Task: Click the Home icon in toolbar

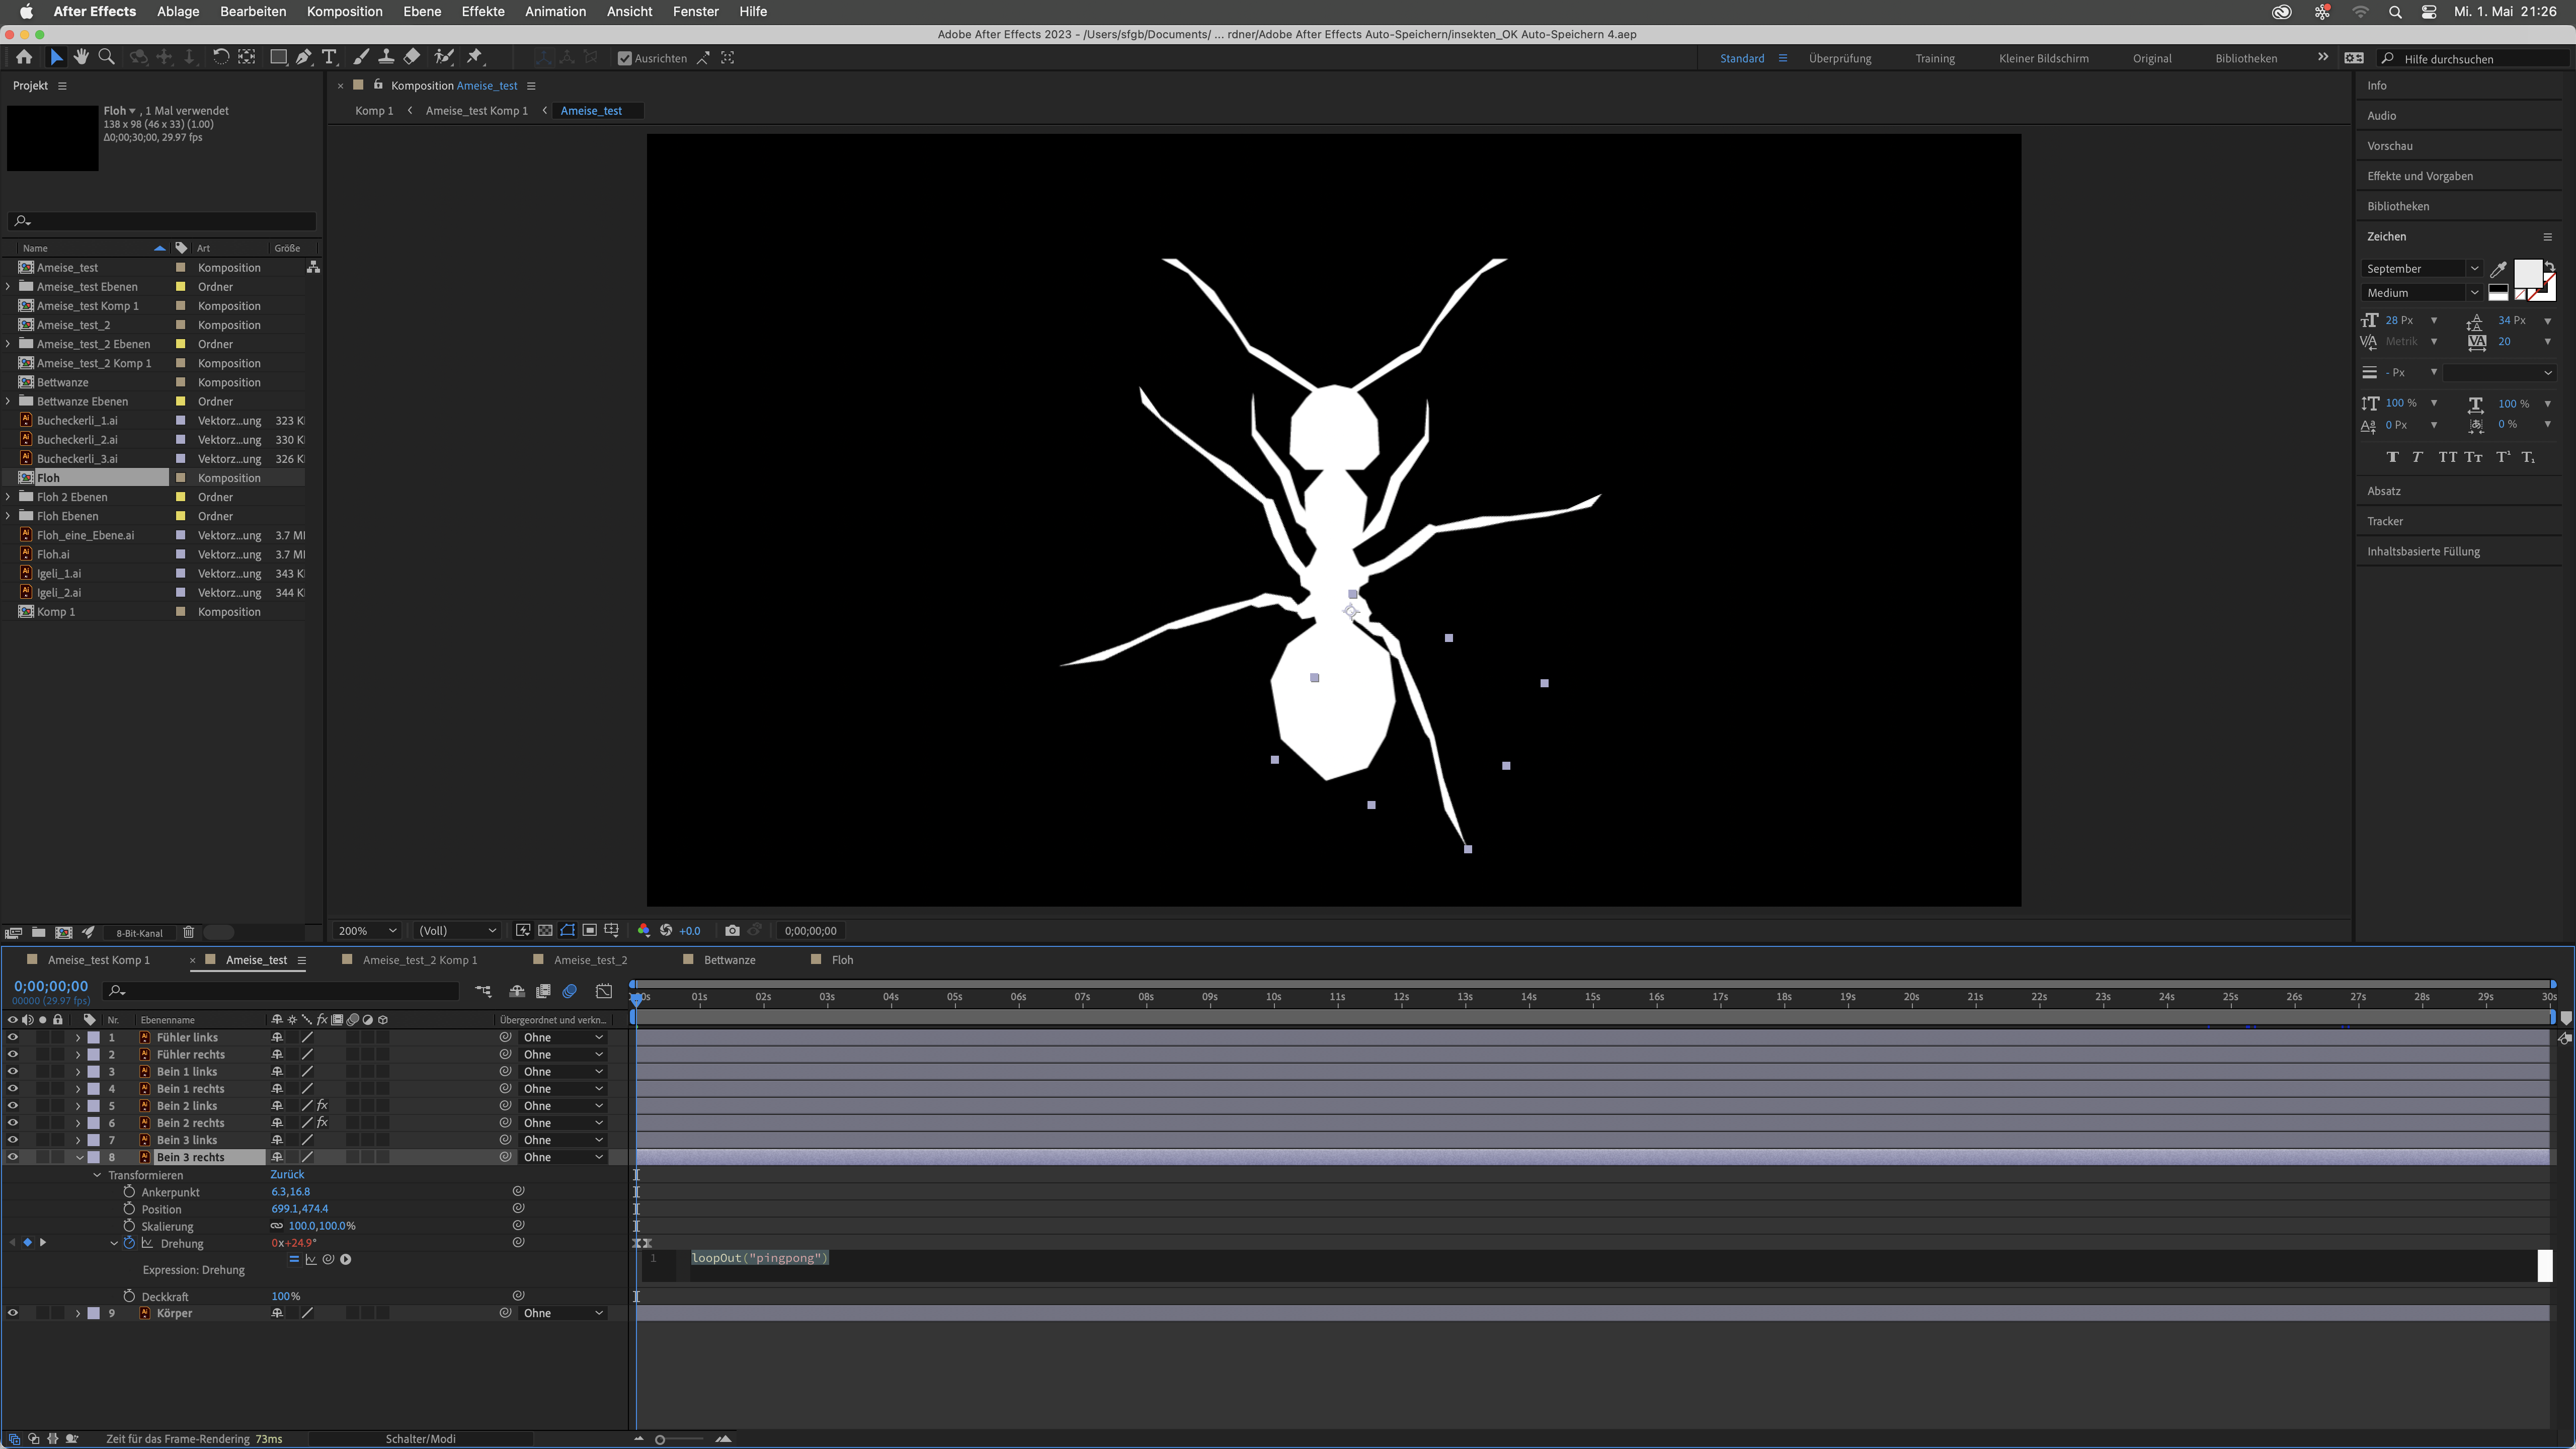Action: [x=24, y=57]
